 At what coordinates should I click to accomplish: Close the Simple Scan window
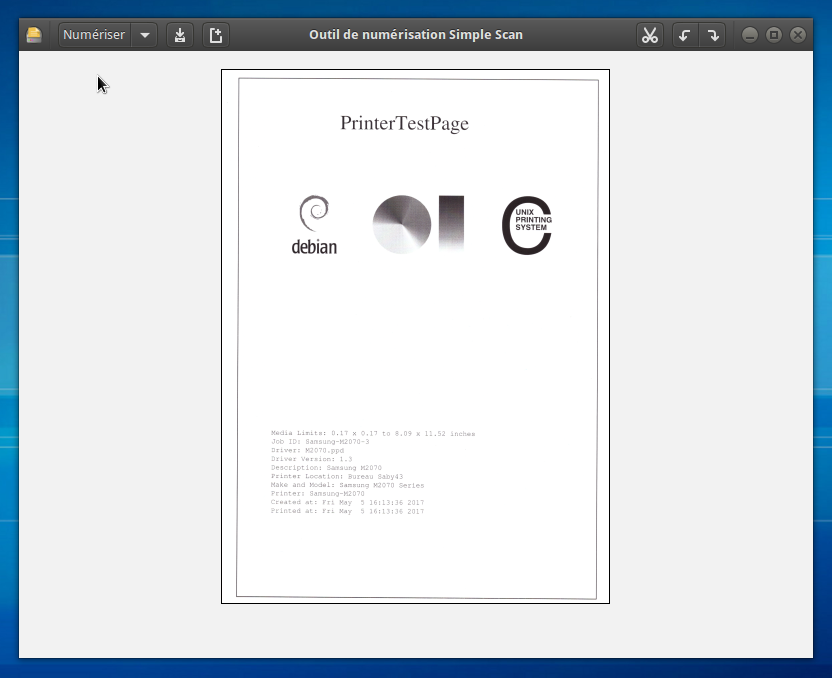(x=798, y=35)
